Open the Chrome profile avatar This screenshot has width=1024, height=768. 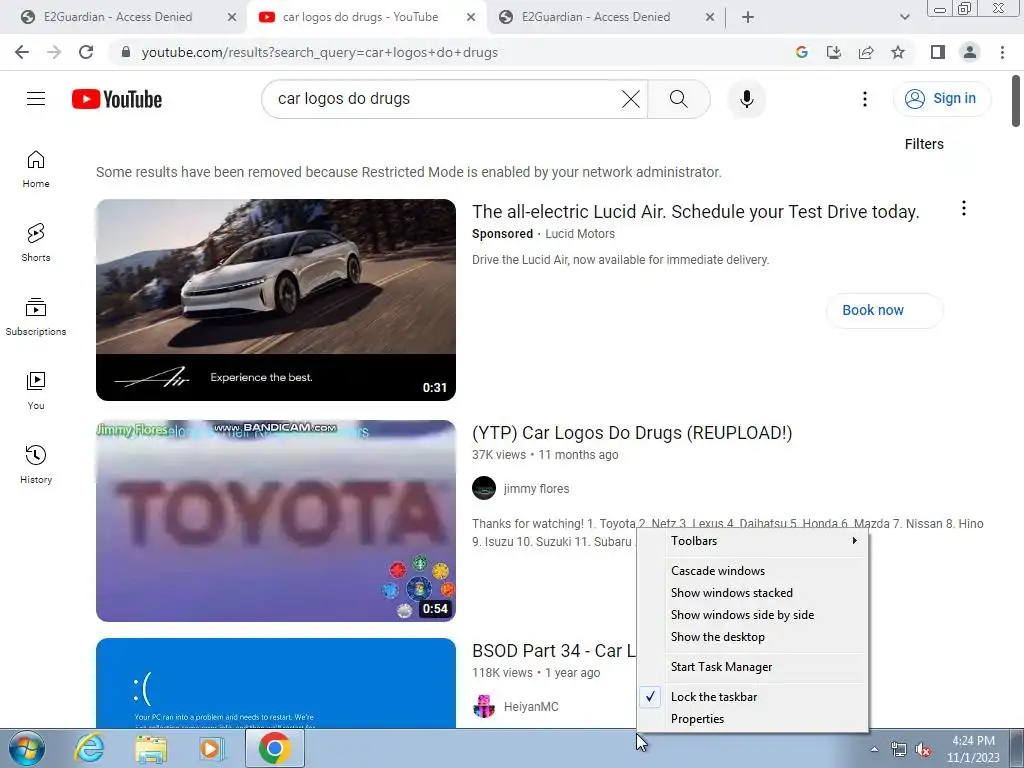[970, 52]
